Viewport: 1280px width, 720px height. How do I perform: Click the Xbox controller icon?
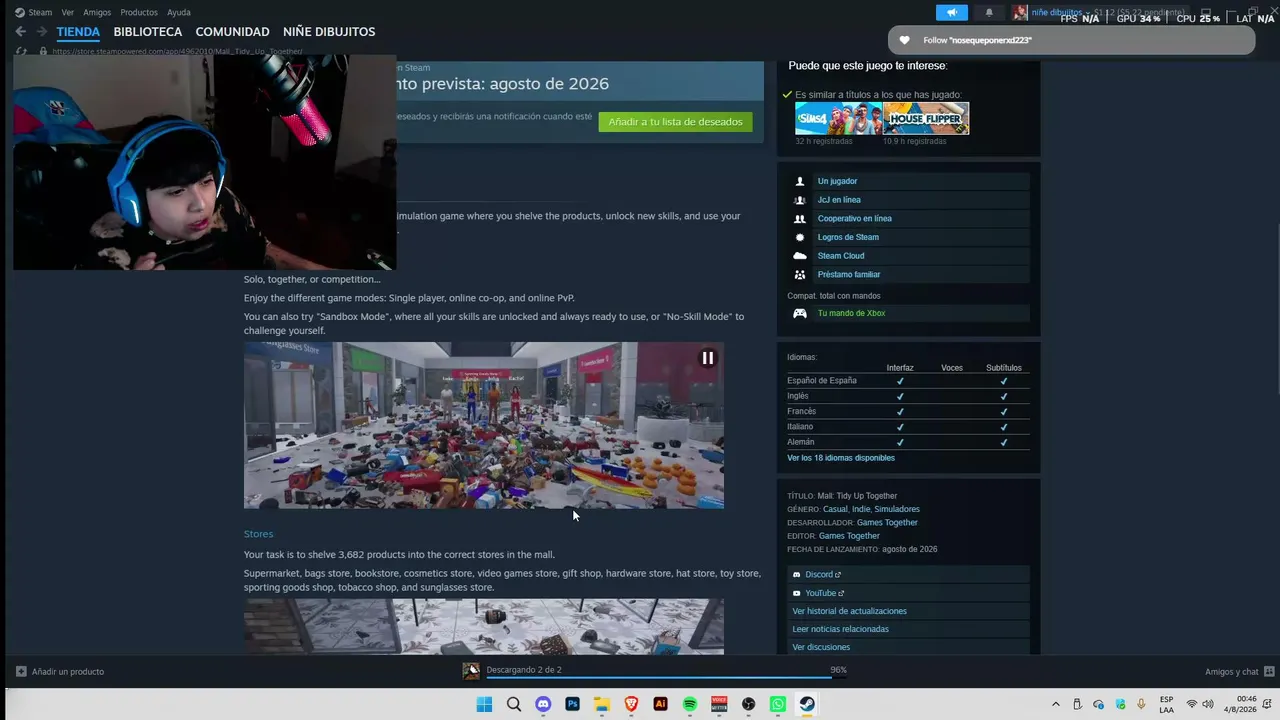[x=800, y=313]
